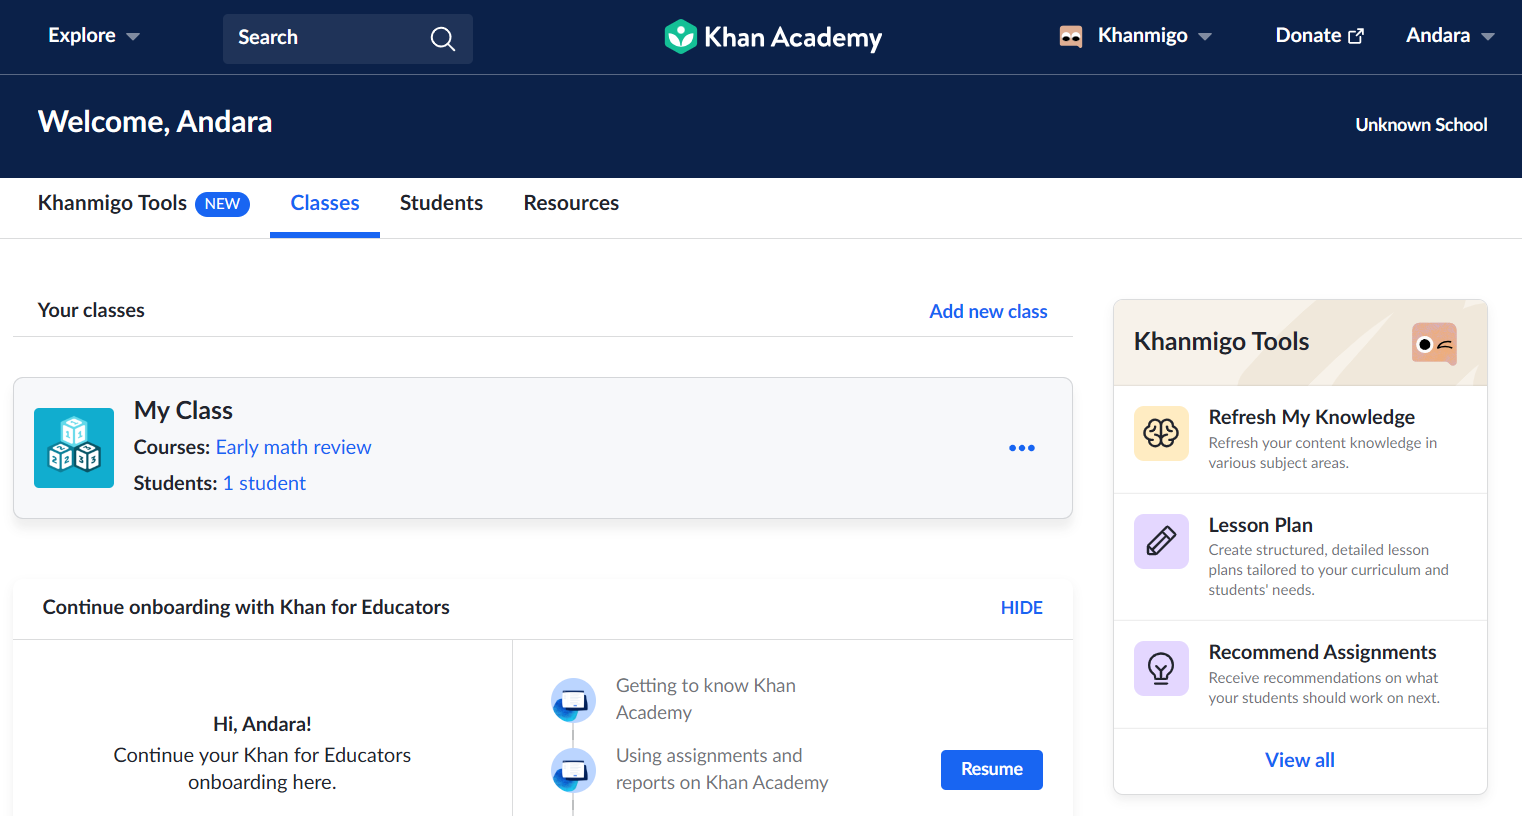The height and width of the screenshot is (816, 1522).
Task: Click the Welcome, Andara heading
Action: pyautogui.click(x=155, y=122)
